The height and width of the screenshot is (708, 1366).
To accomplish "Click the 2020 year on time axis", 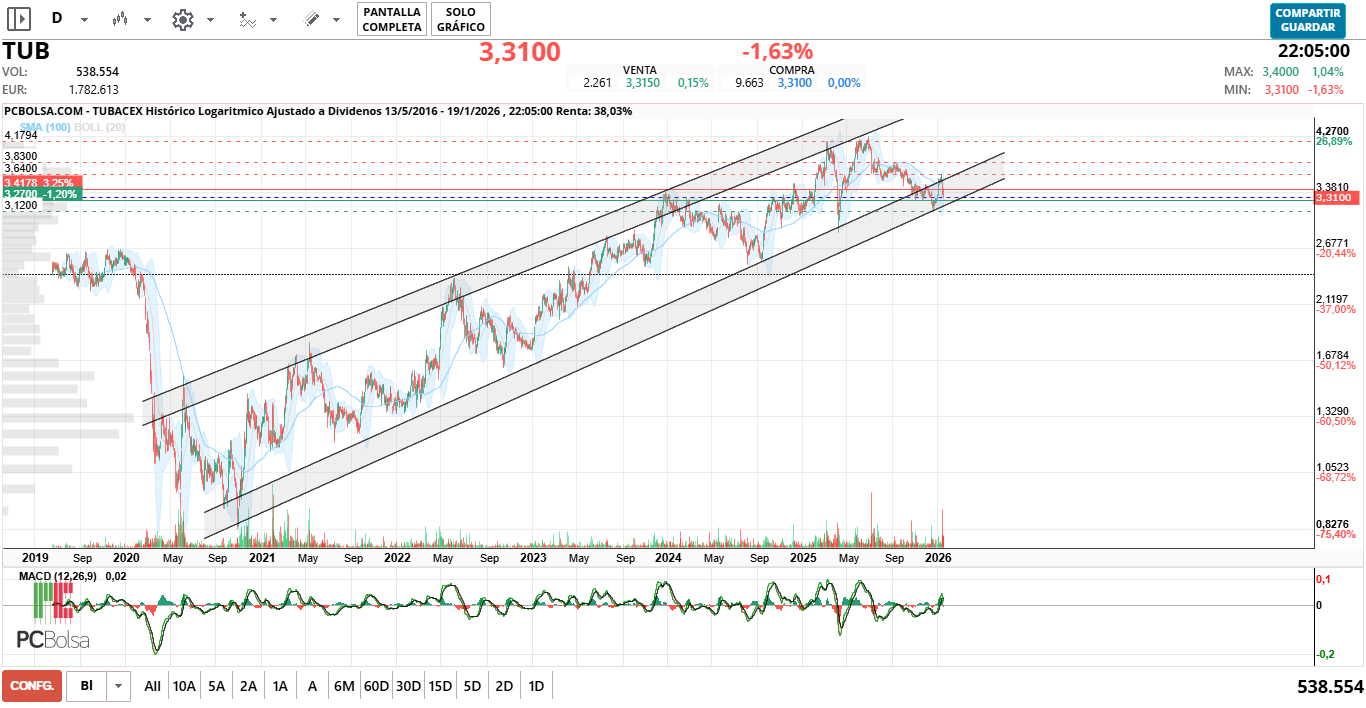I will pyautogui.click(x=126, y=557).
